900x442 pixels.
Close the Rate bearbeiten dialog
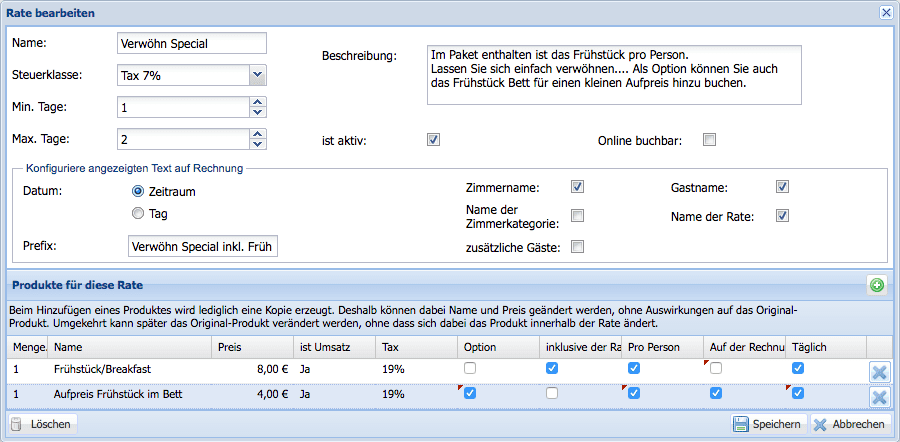pyautogui.click(x=885, y=12)
